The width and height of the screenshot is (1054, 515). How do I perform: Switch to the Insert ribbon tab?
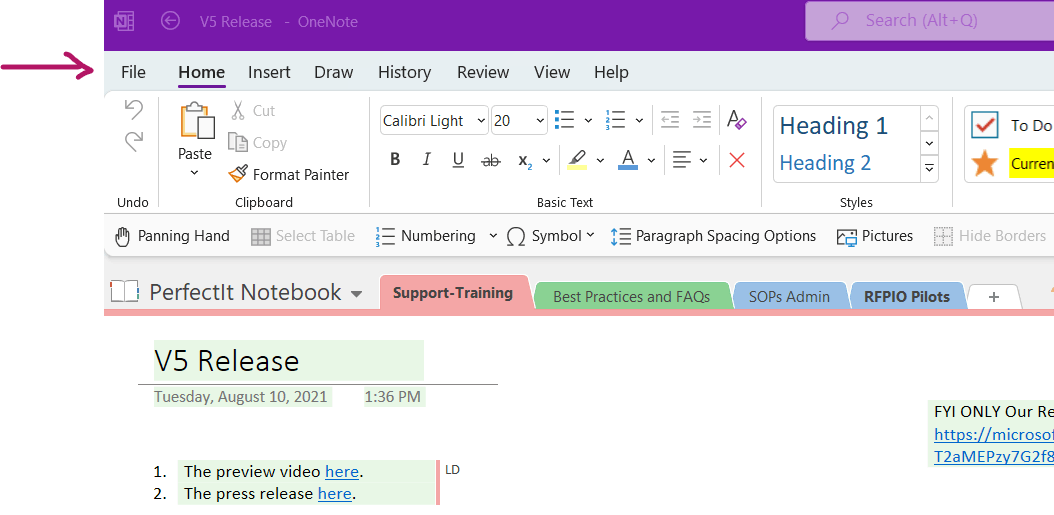(x=269, y=72)
